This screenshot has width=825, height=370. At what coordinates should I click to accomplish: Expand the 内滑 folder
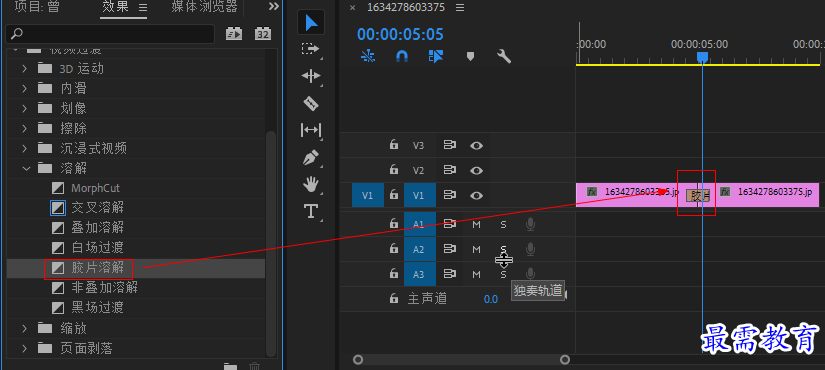click(x=24, y=88)
